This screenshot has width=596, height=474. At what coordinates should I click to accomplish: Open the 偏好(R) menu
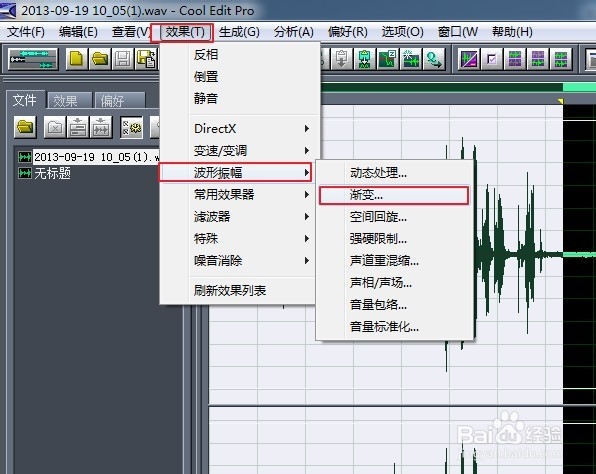pyautogui.click(x=347, y=32)
